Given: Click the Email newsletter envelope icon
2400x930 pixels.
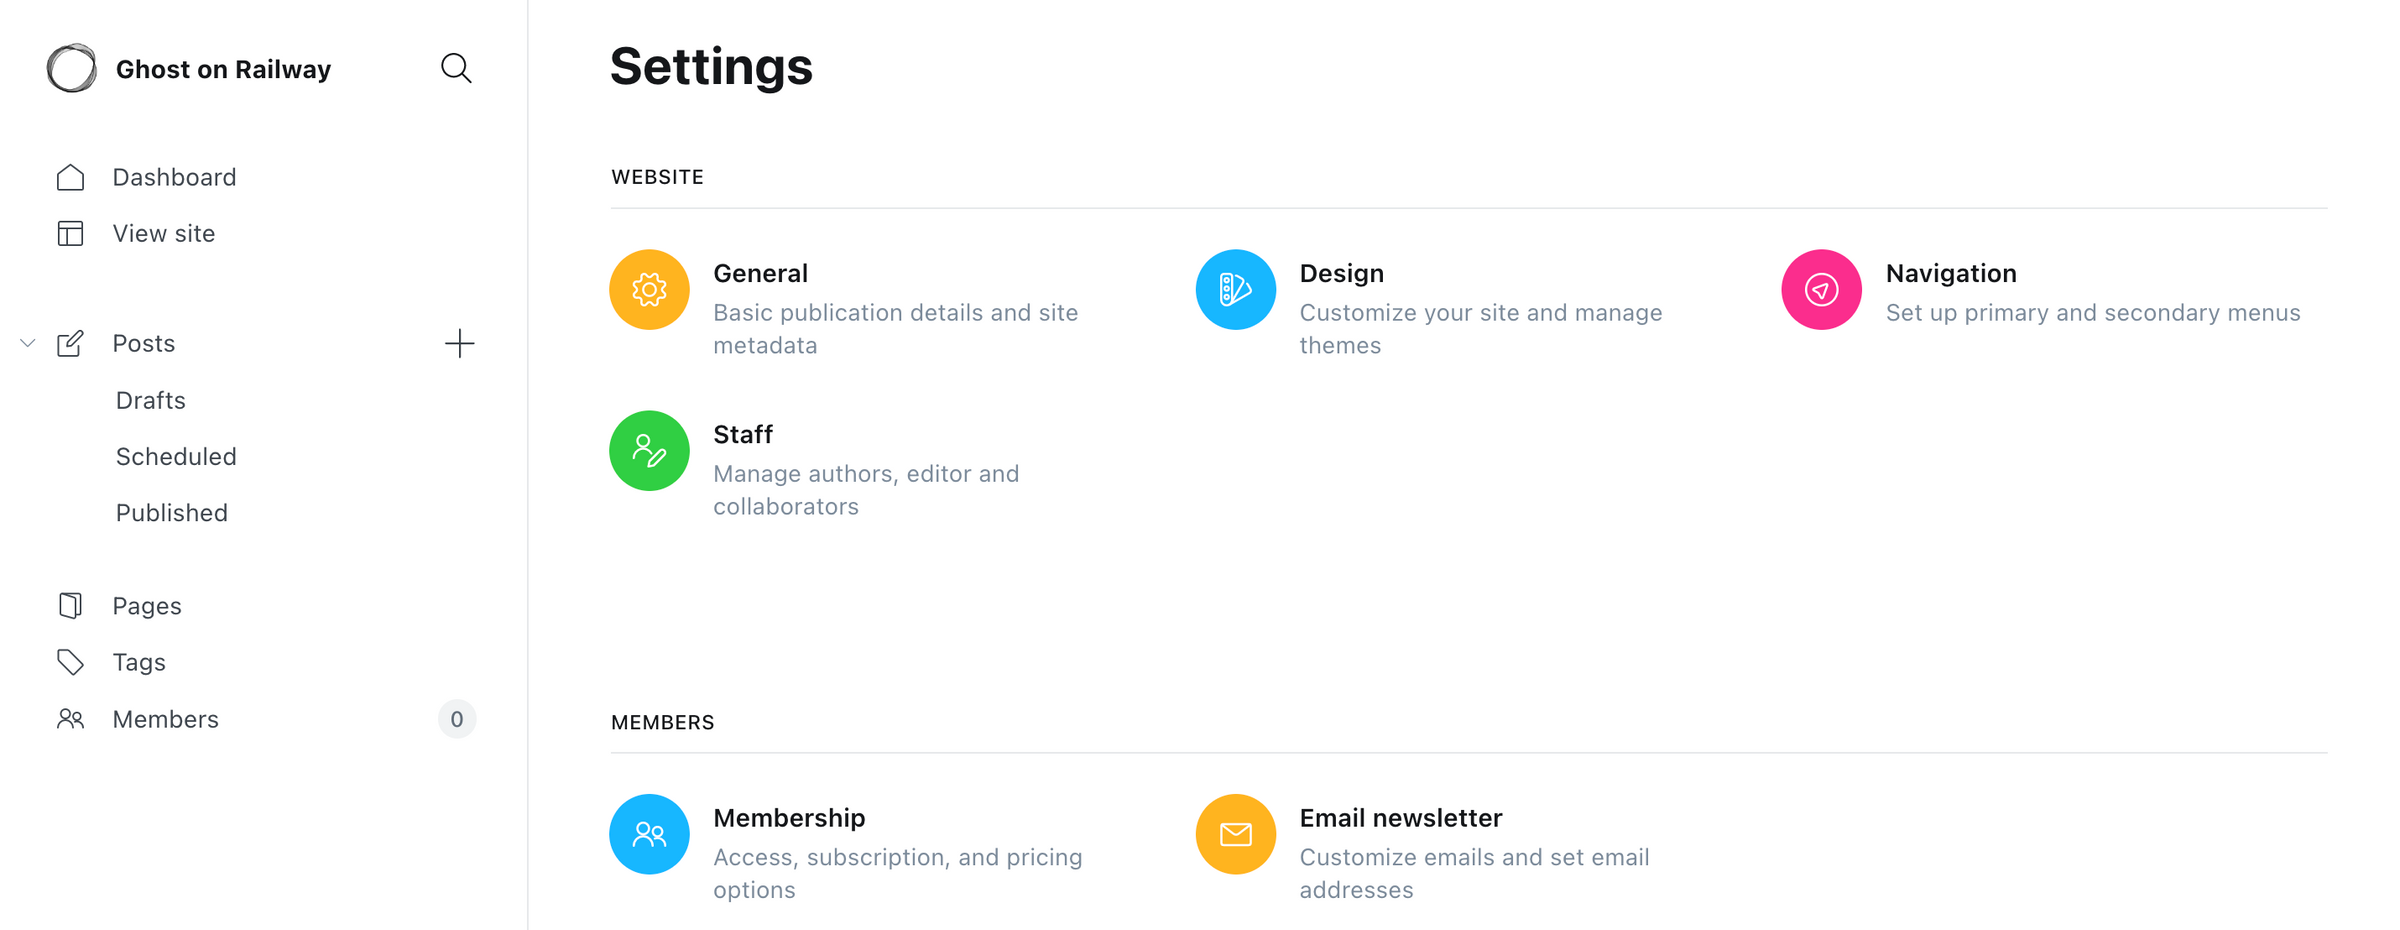Looking at the screenshot, I should click(x=1235, y=833).
